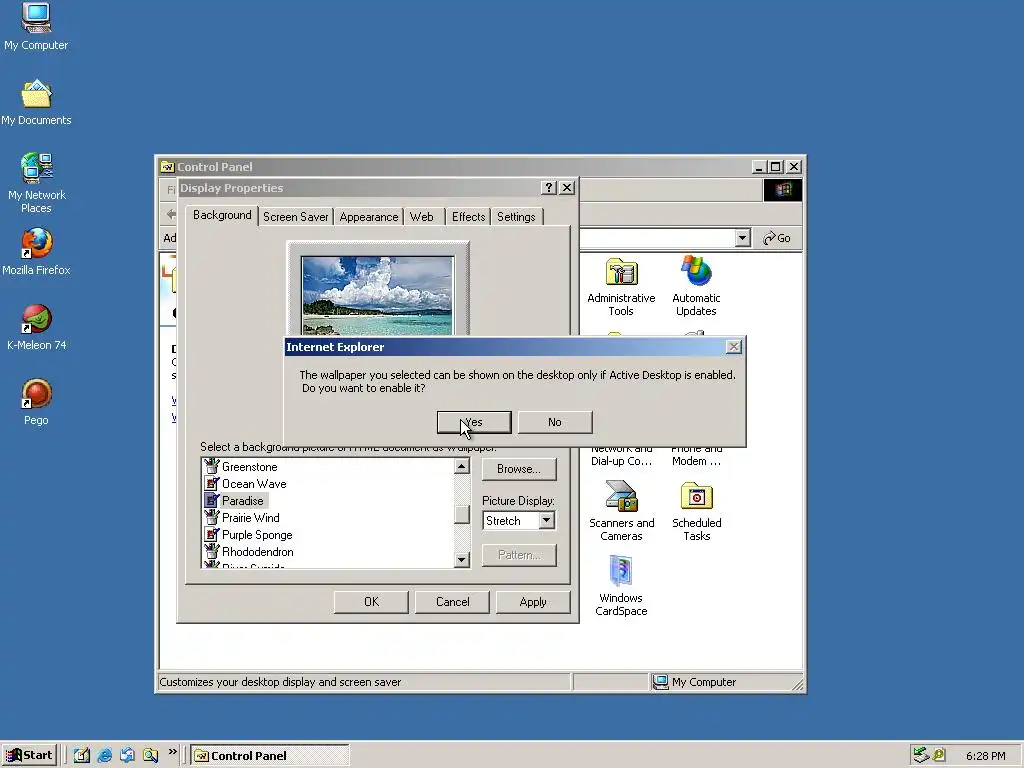Viewport: 1024px width, 768px height.
Task: Click the Windows logo throbber in Control Panel
Action: tap(783, 190)
